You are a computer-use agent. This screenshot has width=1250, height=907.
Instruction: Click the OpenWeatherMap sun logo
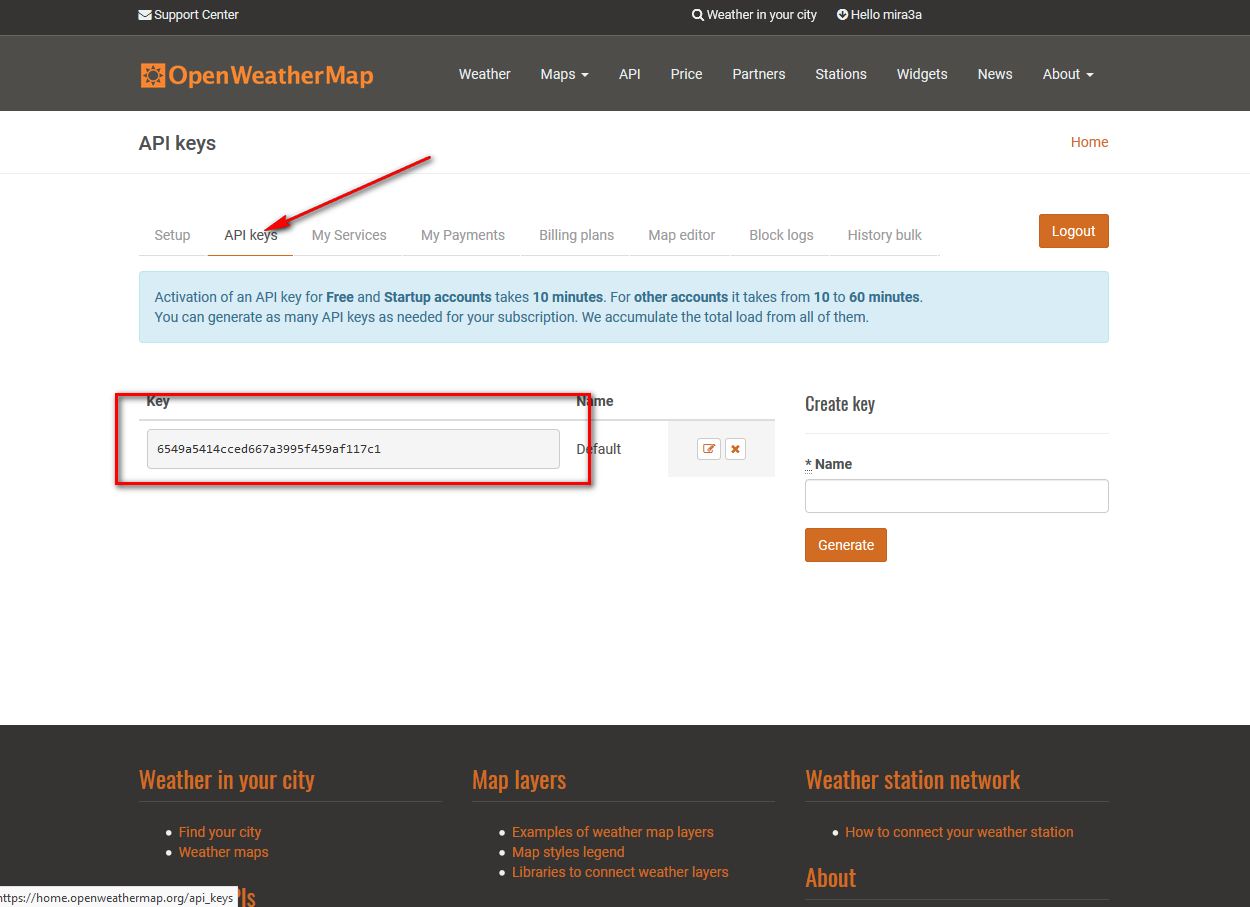point(153,75)
